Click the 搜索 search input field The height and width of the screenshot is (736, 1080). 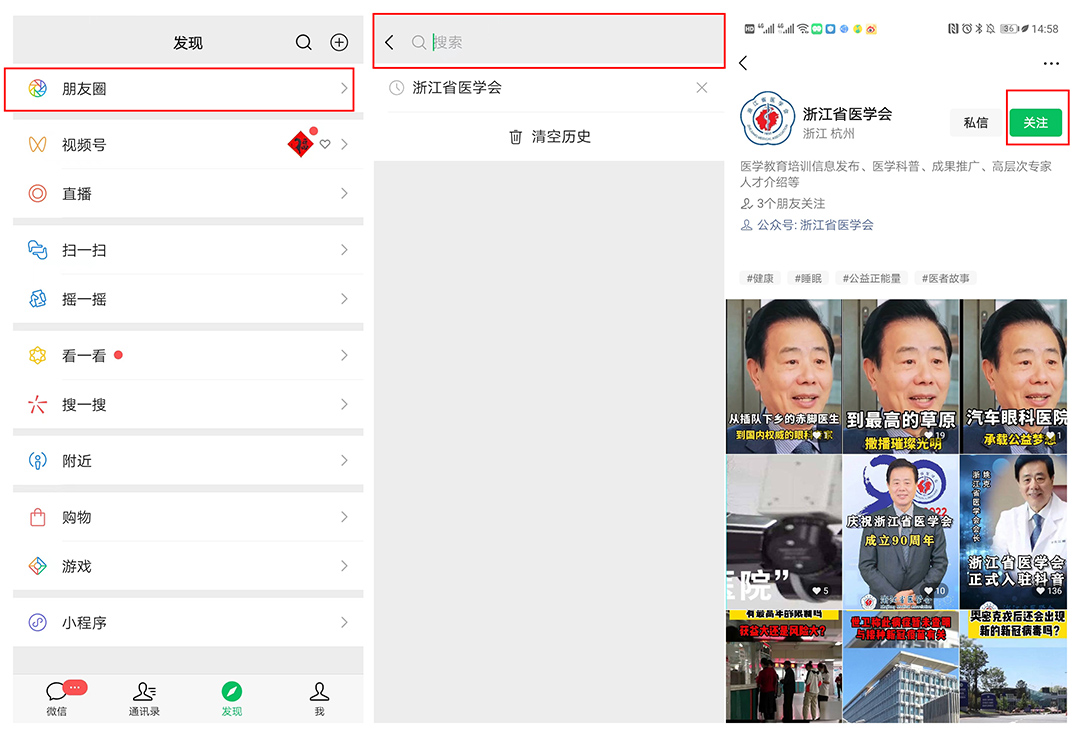[x=563, y=43]
